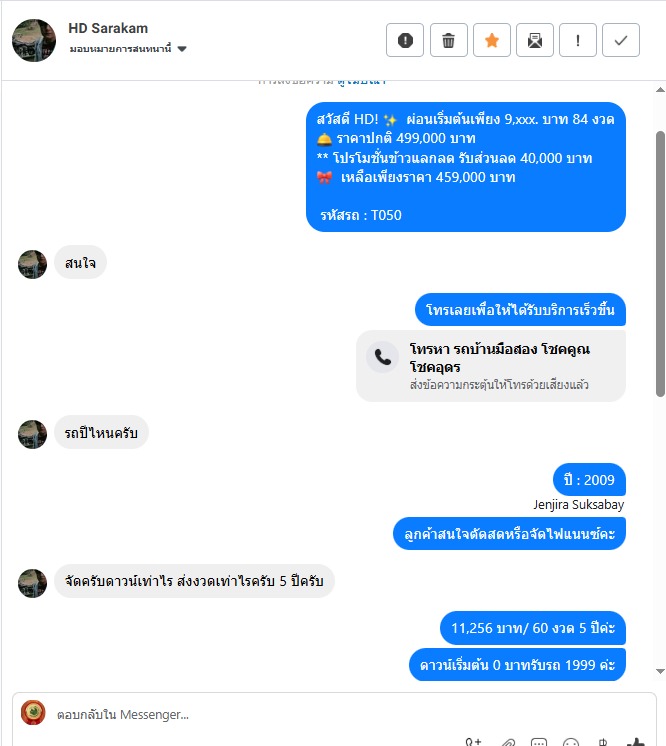The image size is (666, 746).
Task: Send a thumbs-up like
Action: 635,742
